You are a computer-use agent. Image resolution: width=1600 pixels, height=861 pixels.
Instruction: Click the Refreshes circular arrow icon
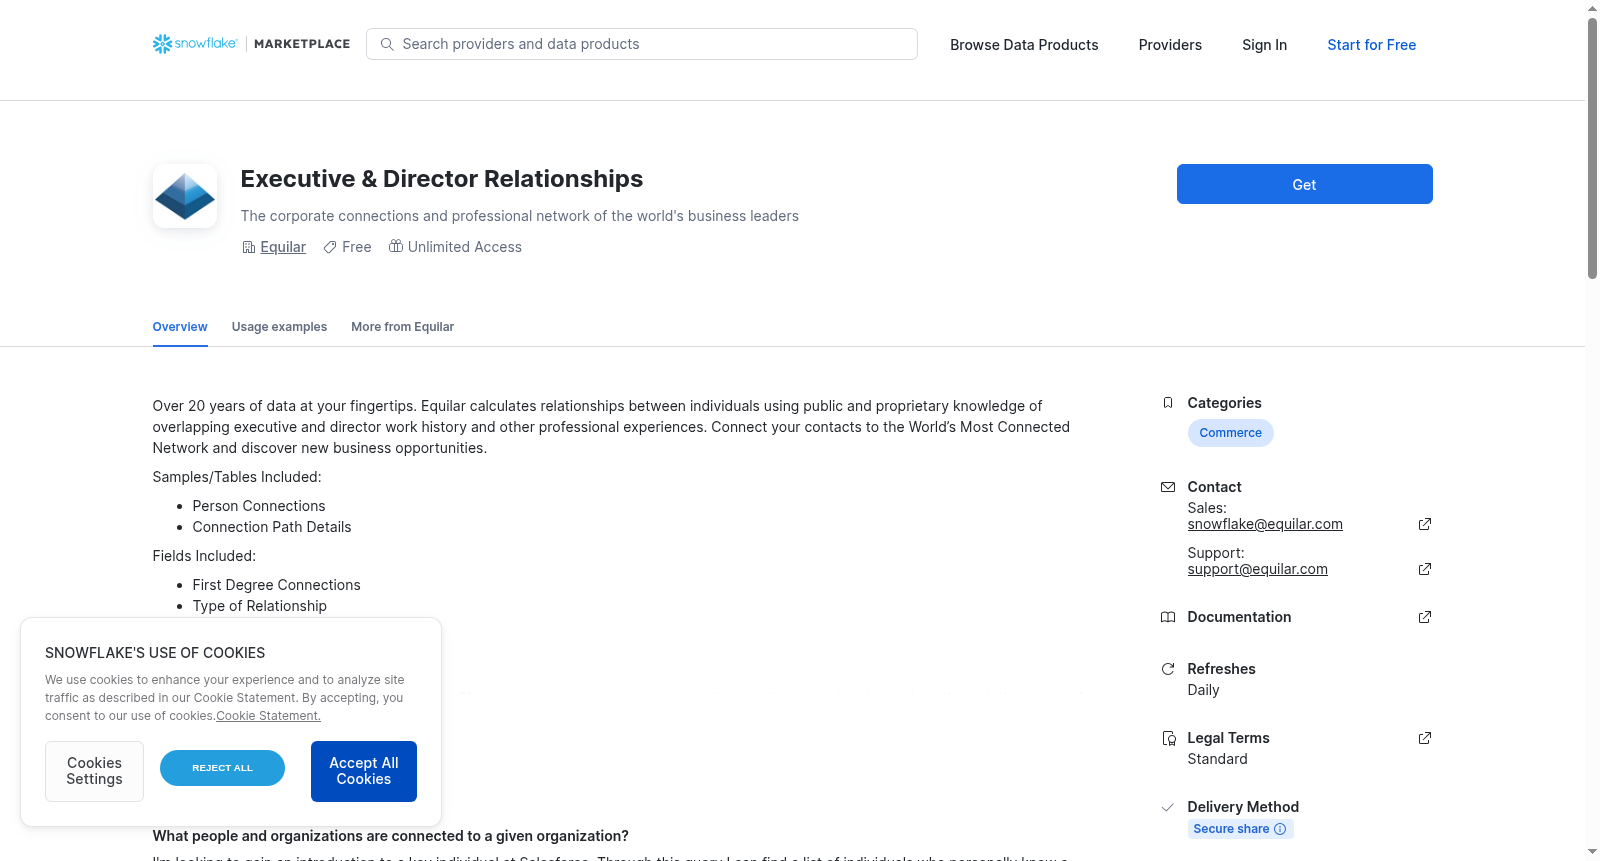click(1168, 669)
